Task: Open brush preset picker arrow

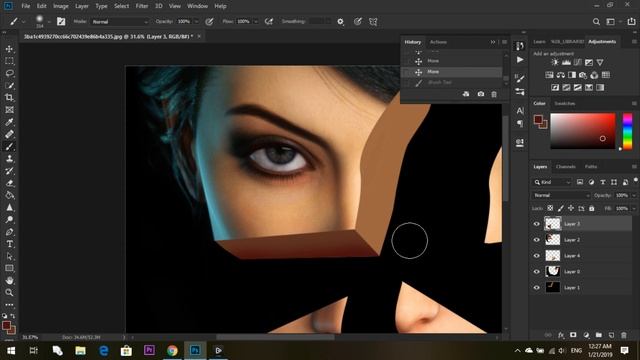Action: tap(49, 22)
